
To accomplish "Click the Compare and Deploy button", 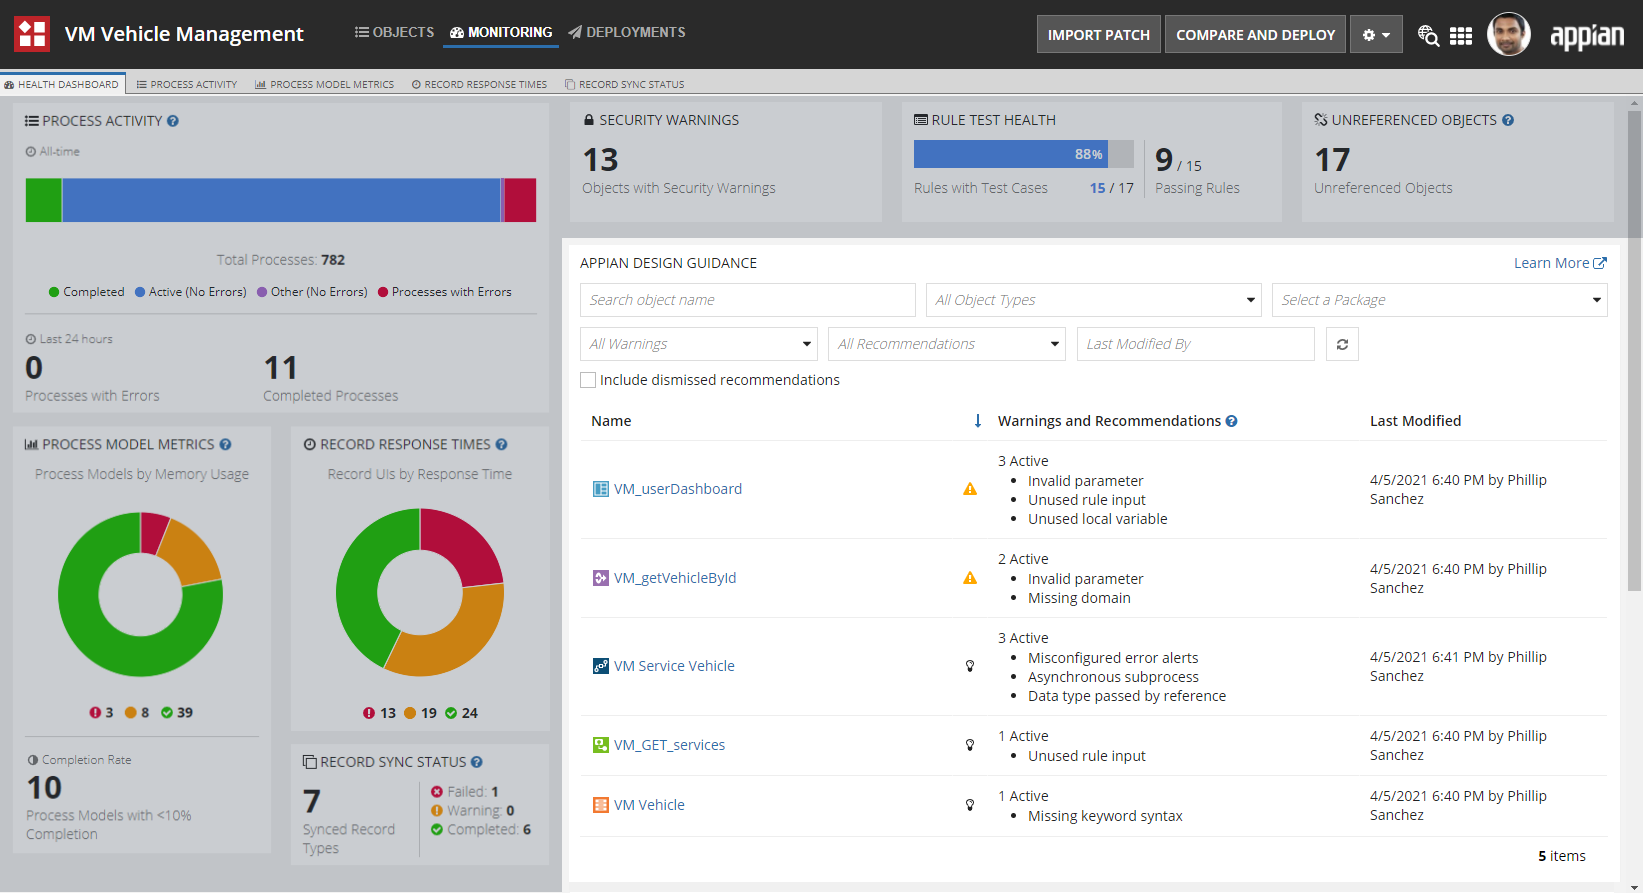I will (1256, 35).
